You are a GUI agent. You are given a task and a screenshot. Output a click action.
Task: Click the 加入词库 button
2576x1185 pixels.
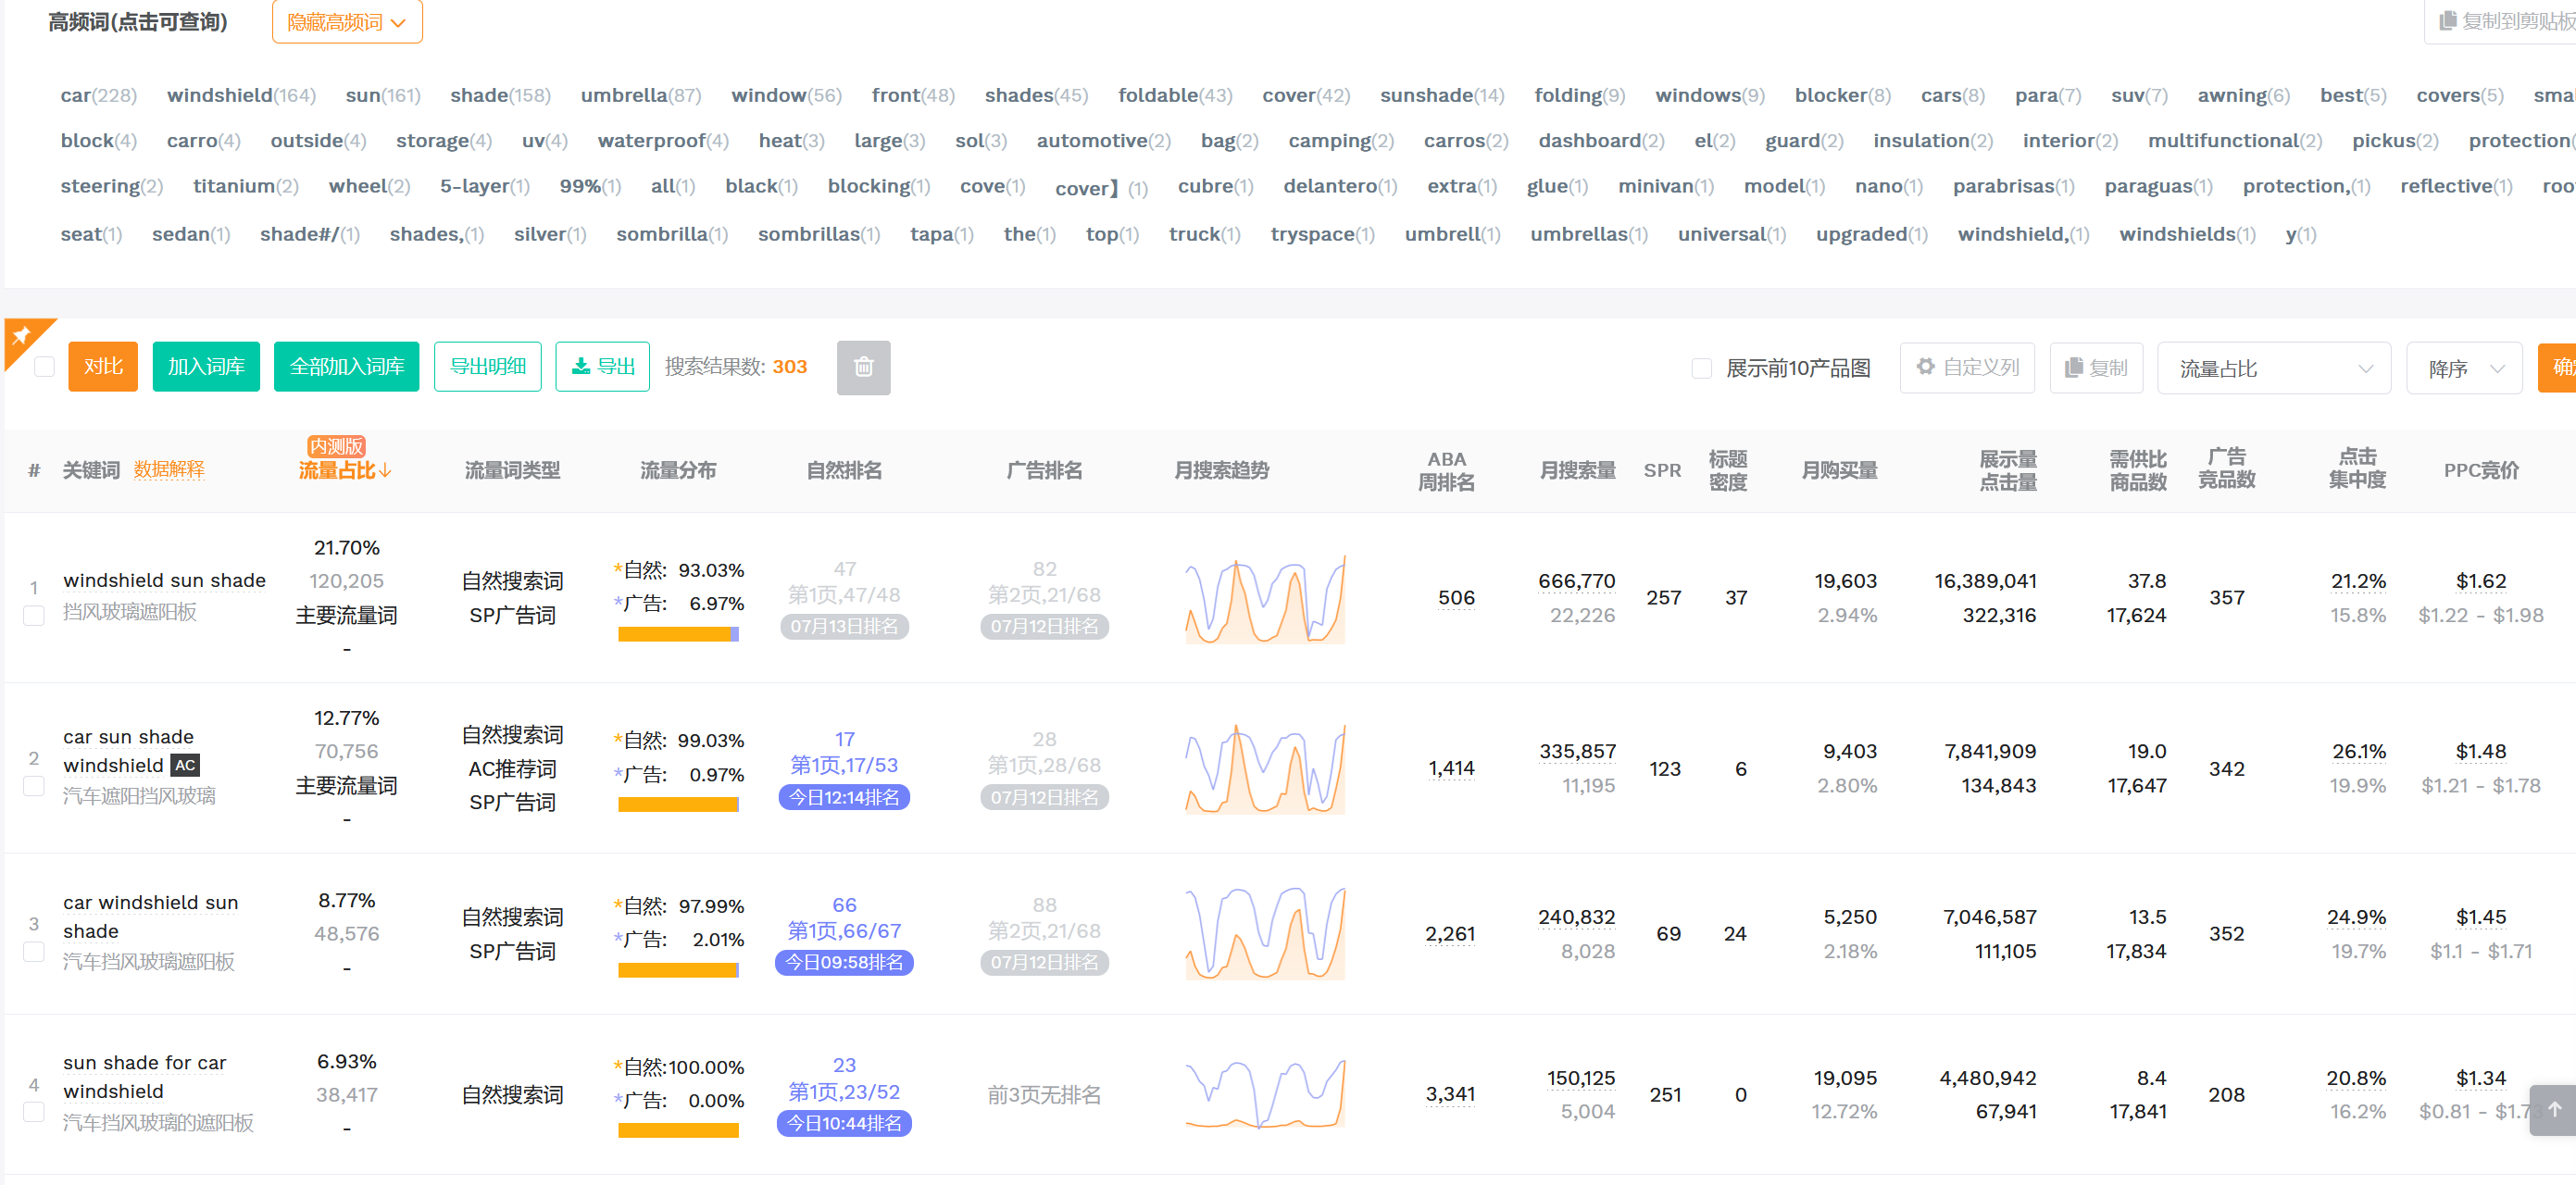pyautogui.click(x=206, y=366)
